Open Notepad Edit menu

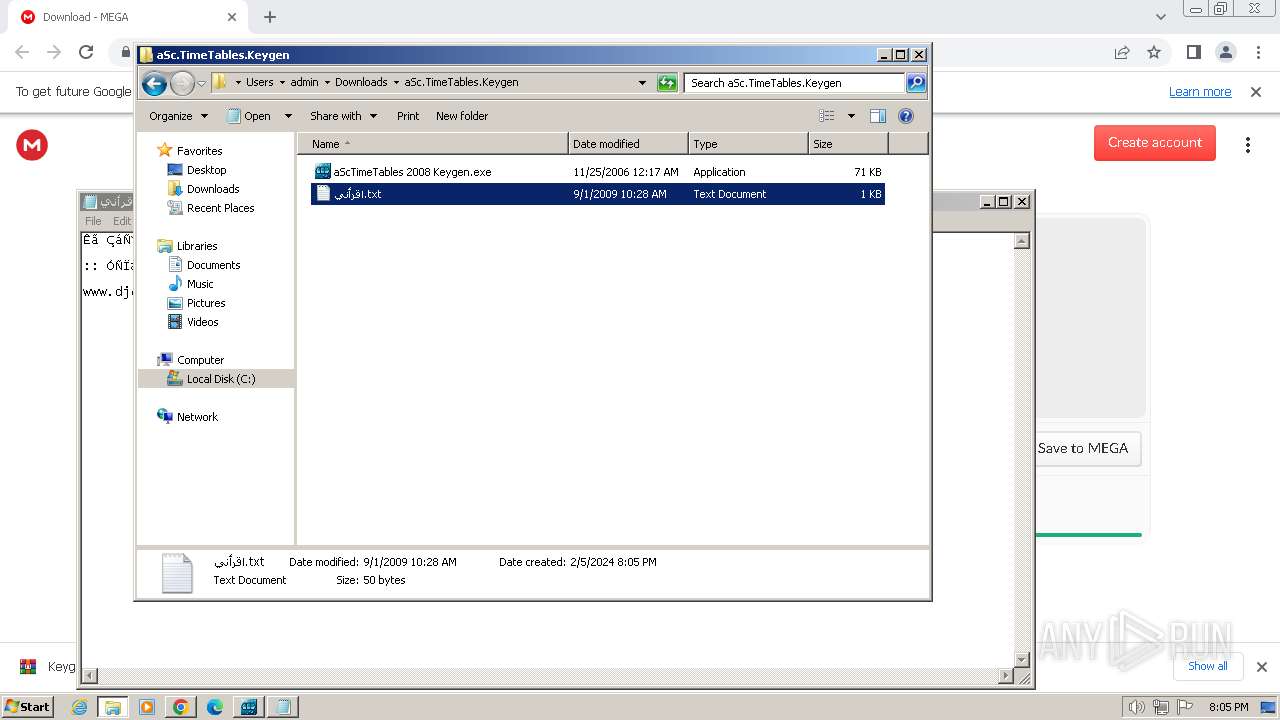click(x=122, y=221)
